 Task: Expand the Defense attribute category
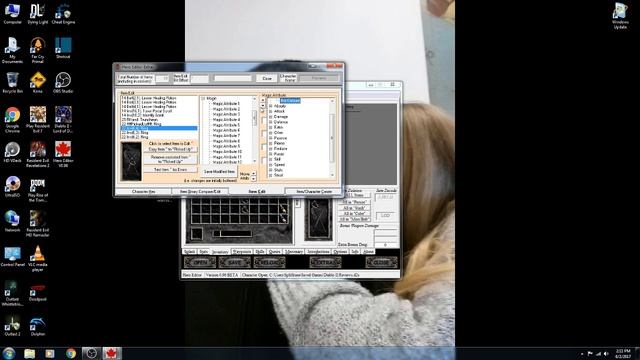[271, 122]
